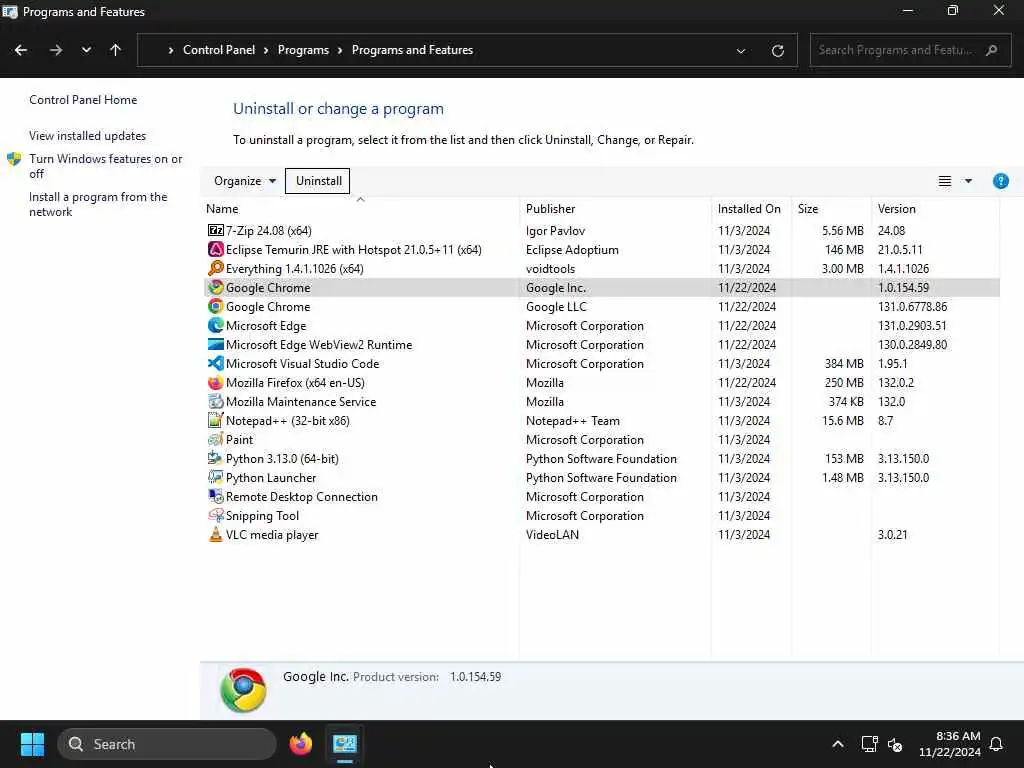Click the Python Launcher icon
1024x768 pixels.
click(x=216, y=477)
